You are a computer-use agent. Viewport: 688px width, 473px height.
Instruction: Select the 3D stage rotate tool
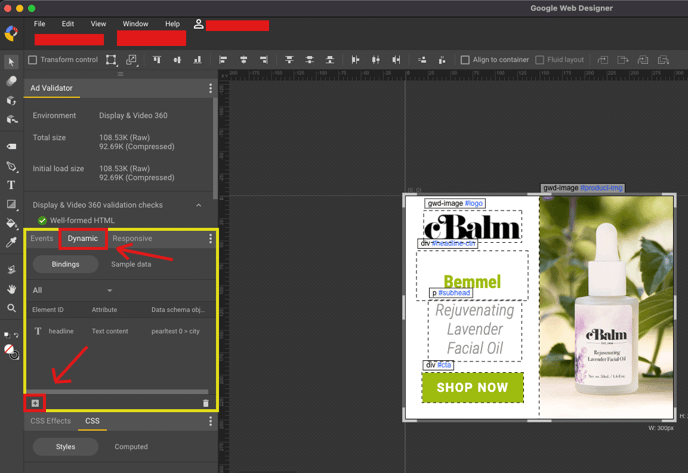pyautogui.click(x=11, y=119)
